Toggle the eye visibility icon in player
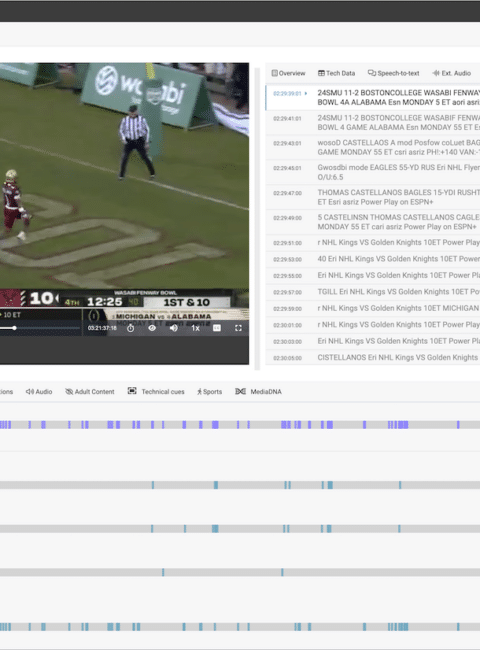Screen dimensions: 480x650 point(152,328)
